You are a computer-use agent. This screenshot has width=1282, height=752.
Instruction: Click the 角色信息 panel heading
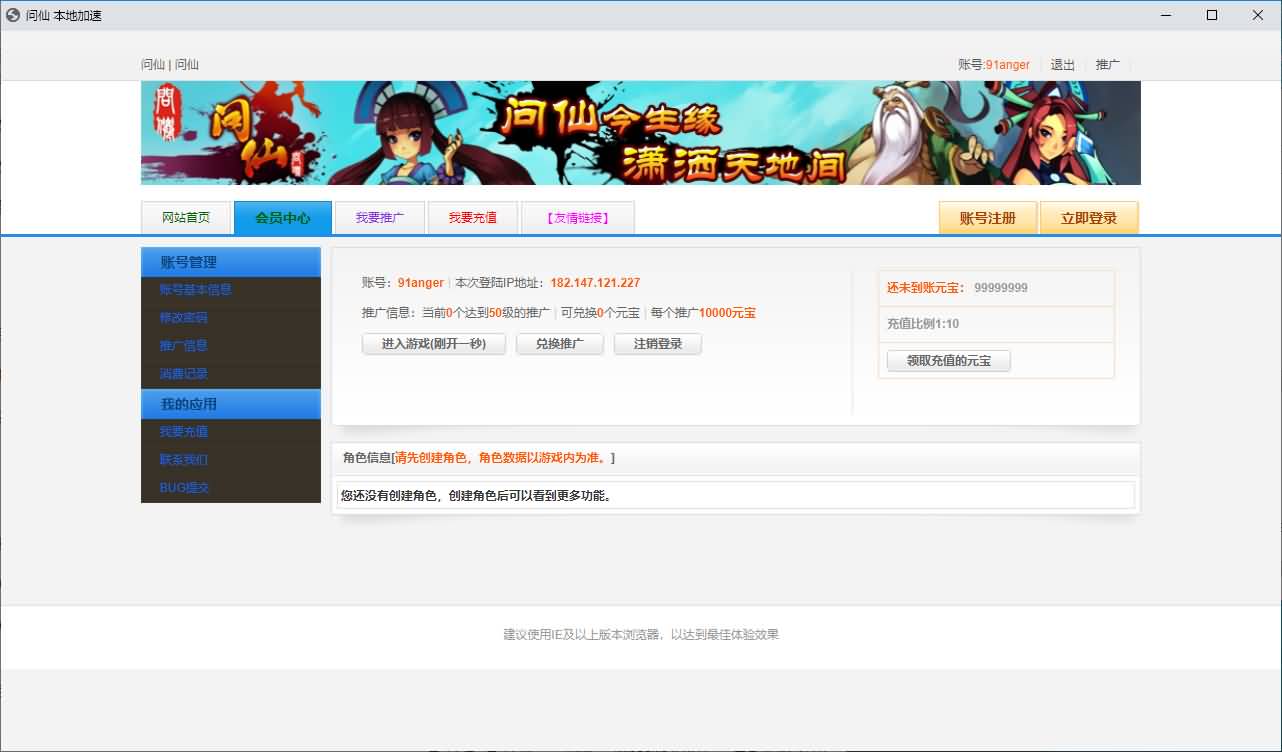pos(479,458)
